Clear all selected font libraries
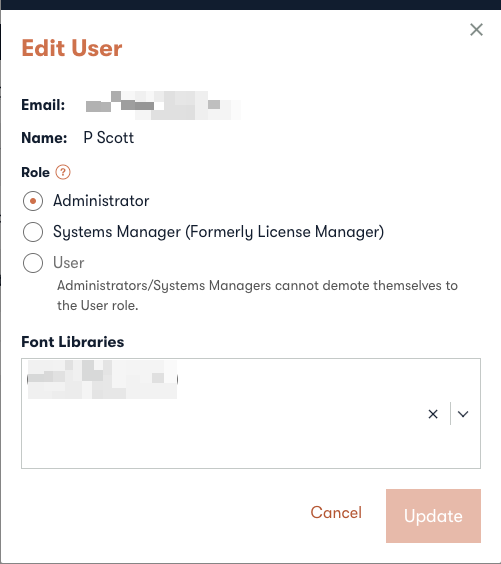501x564 pixels. pyautogui.click(x=433, y=414)
